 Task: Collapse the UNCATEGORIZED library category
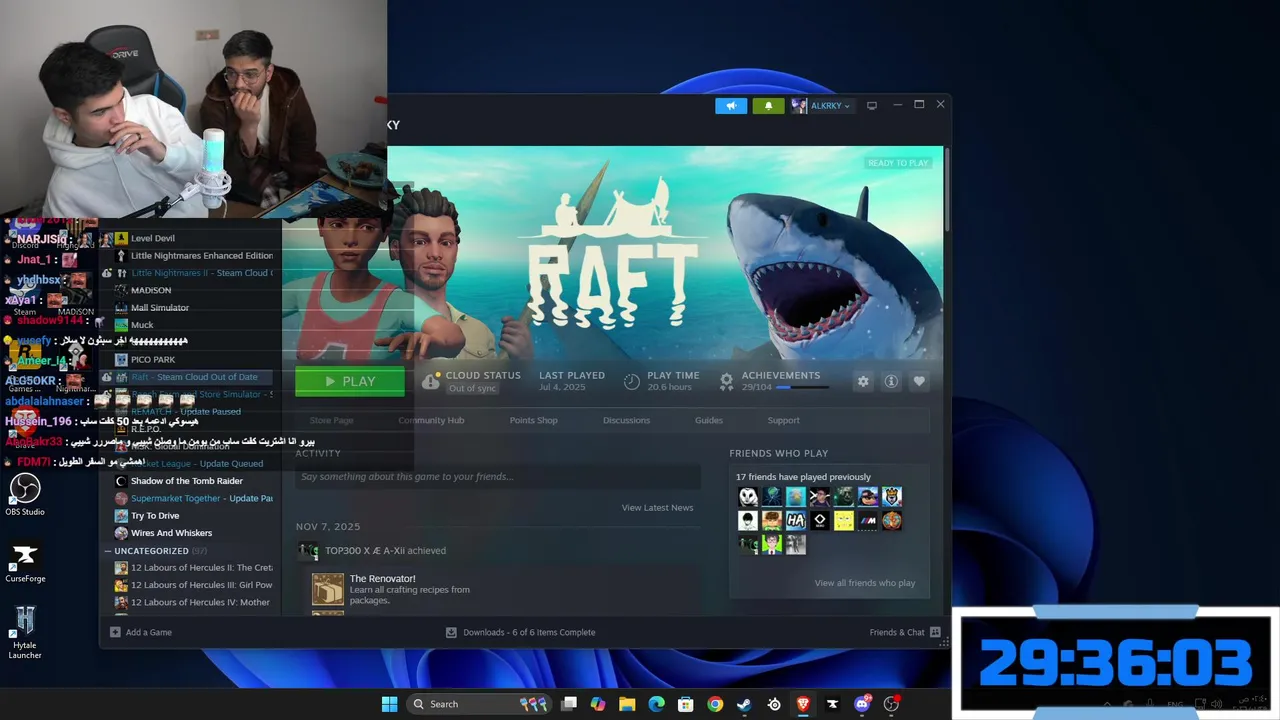(107, 551)
